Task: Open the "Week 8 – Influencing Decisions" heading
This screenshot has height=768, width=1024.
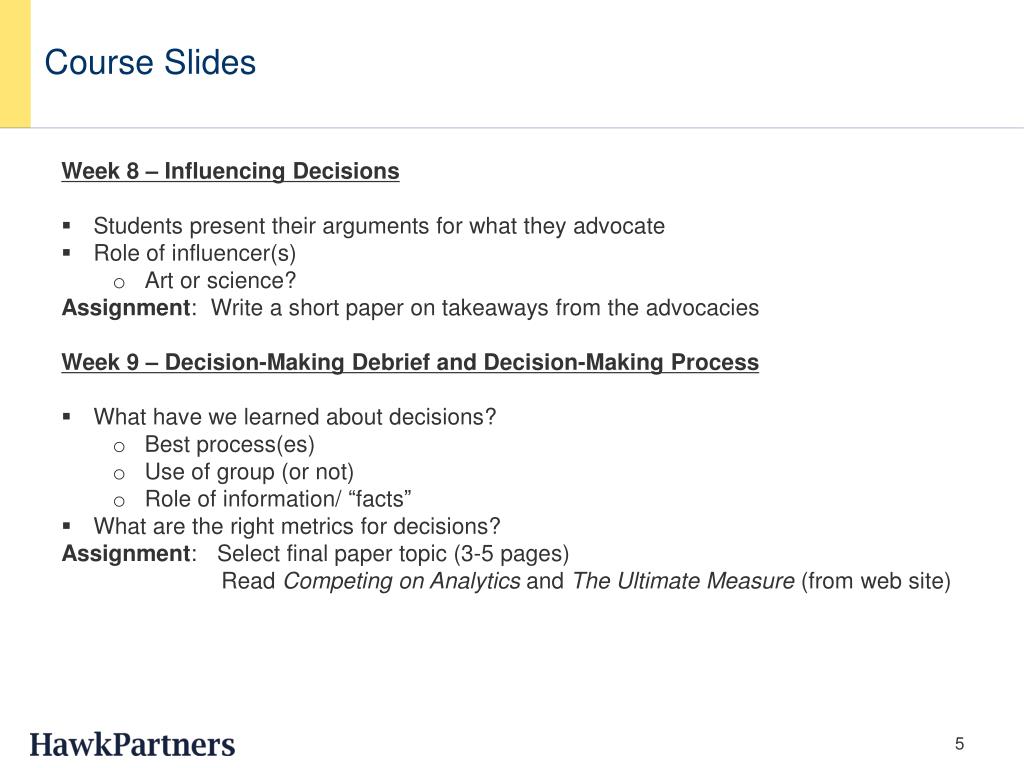Action: [230, 171]
